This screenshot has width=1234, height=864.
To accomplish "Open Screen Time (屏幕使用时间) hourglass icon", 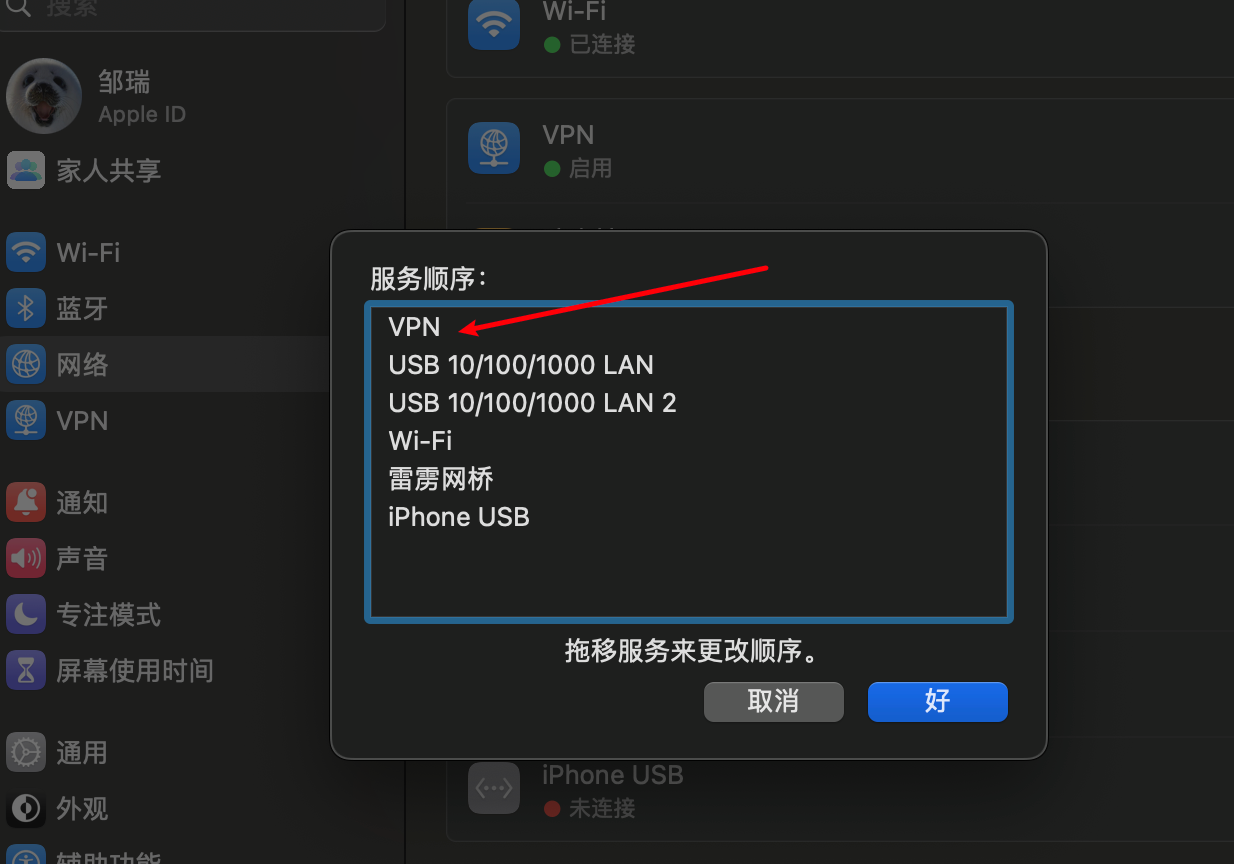I will [x=26, y=671].
